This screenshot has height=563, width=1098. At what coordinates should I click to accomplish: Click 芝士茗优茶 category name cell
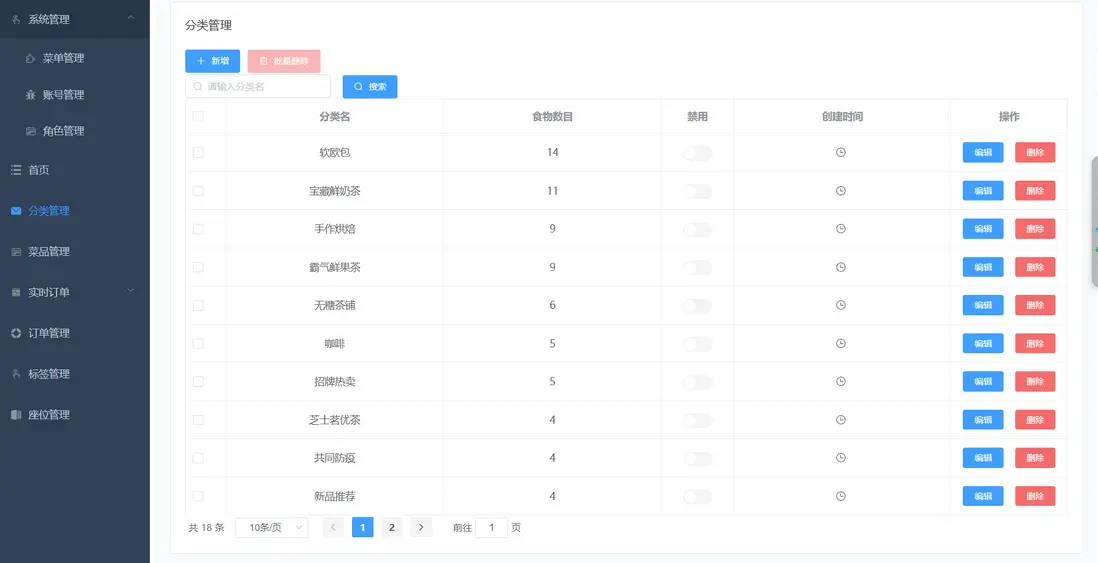click(335, 420)
